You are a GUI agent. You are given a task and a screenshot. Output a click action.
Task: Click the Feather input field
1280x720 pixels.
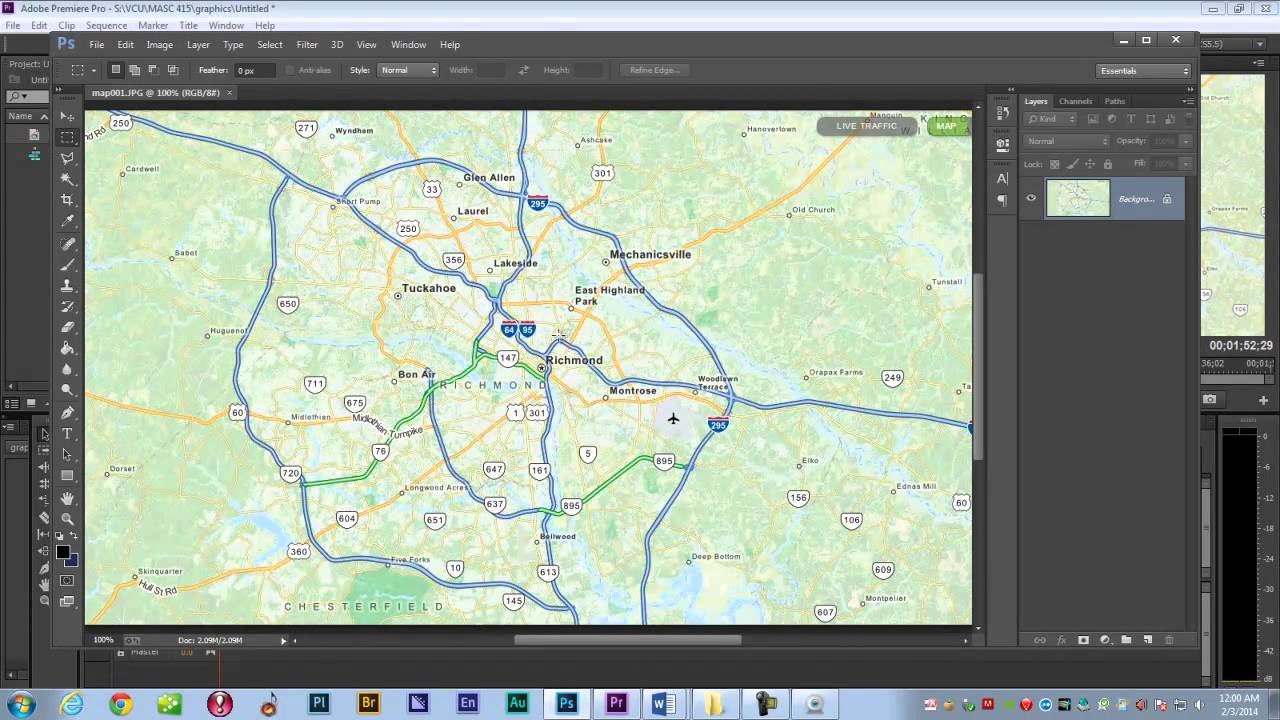[254, 70]
